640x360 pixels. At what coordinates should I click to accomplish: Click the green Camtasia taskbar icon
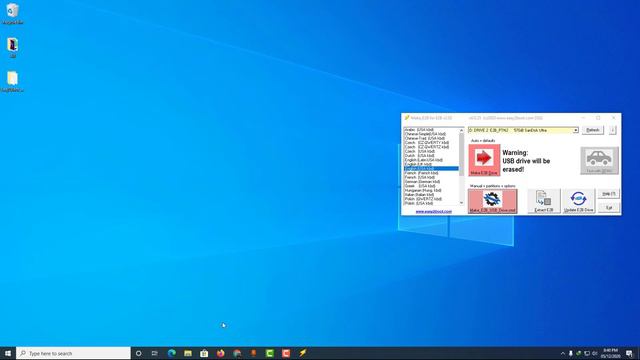(270, 353)
